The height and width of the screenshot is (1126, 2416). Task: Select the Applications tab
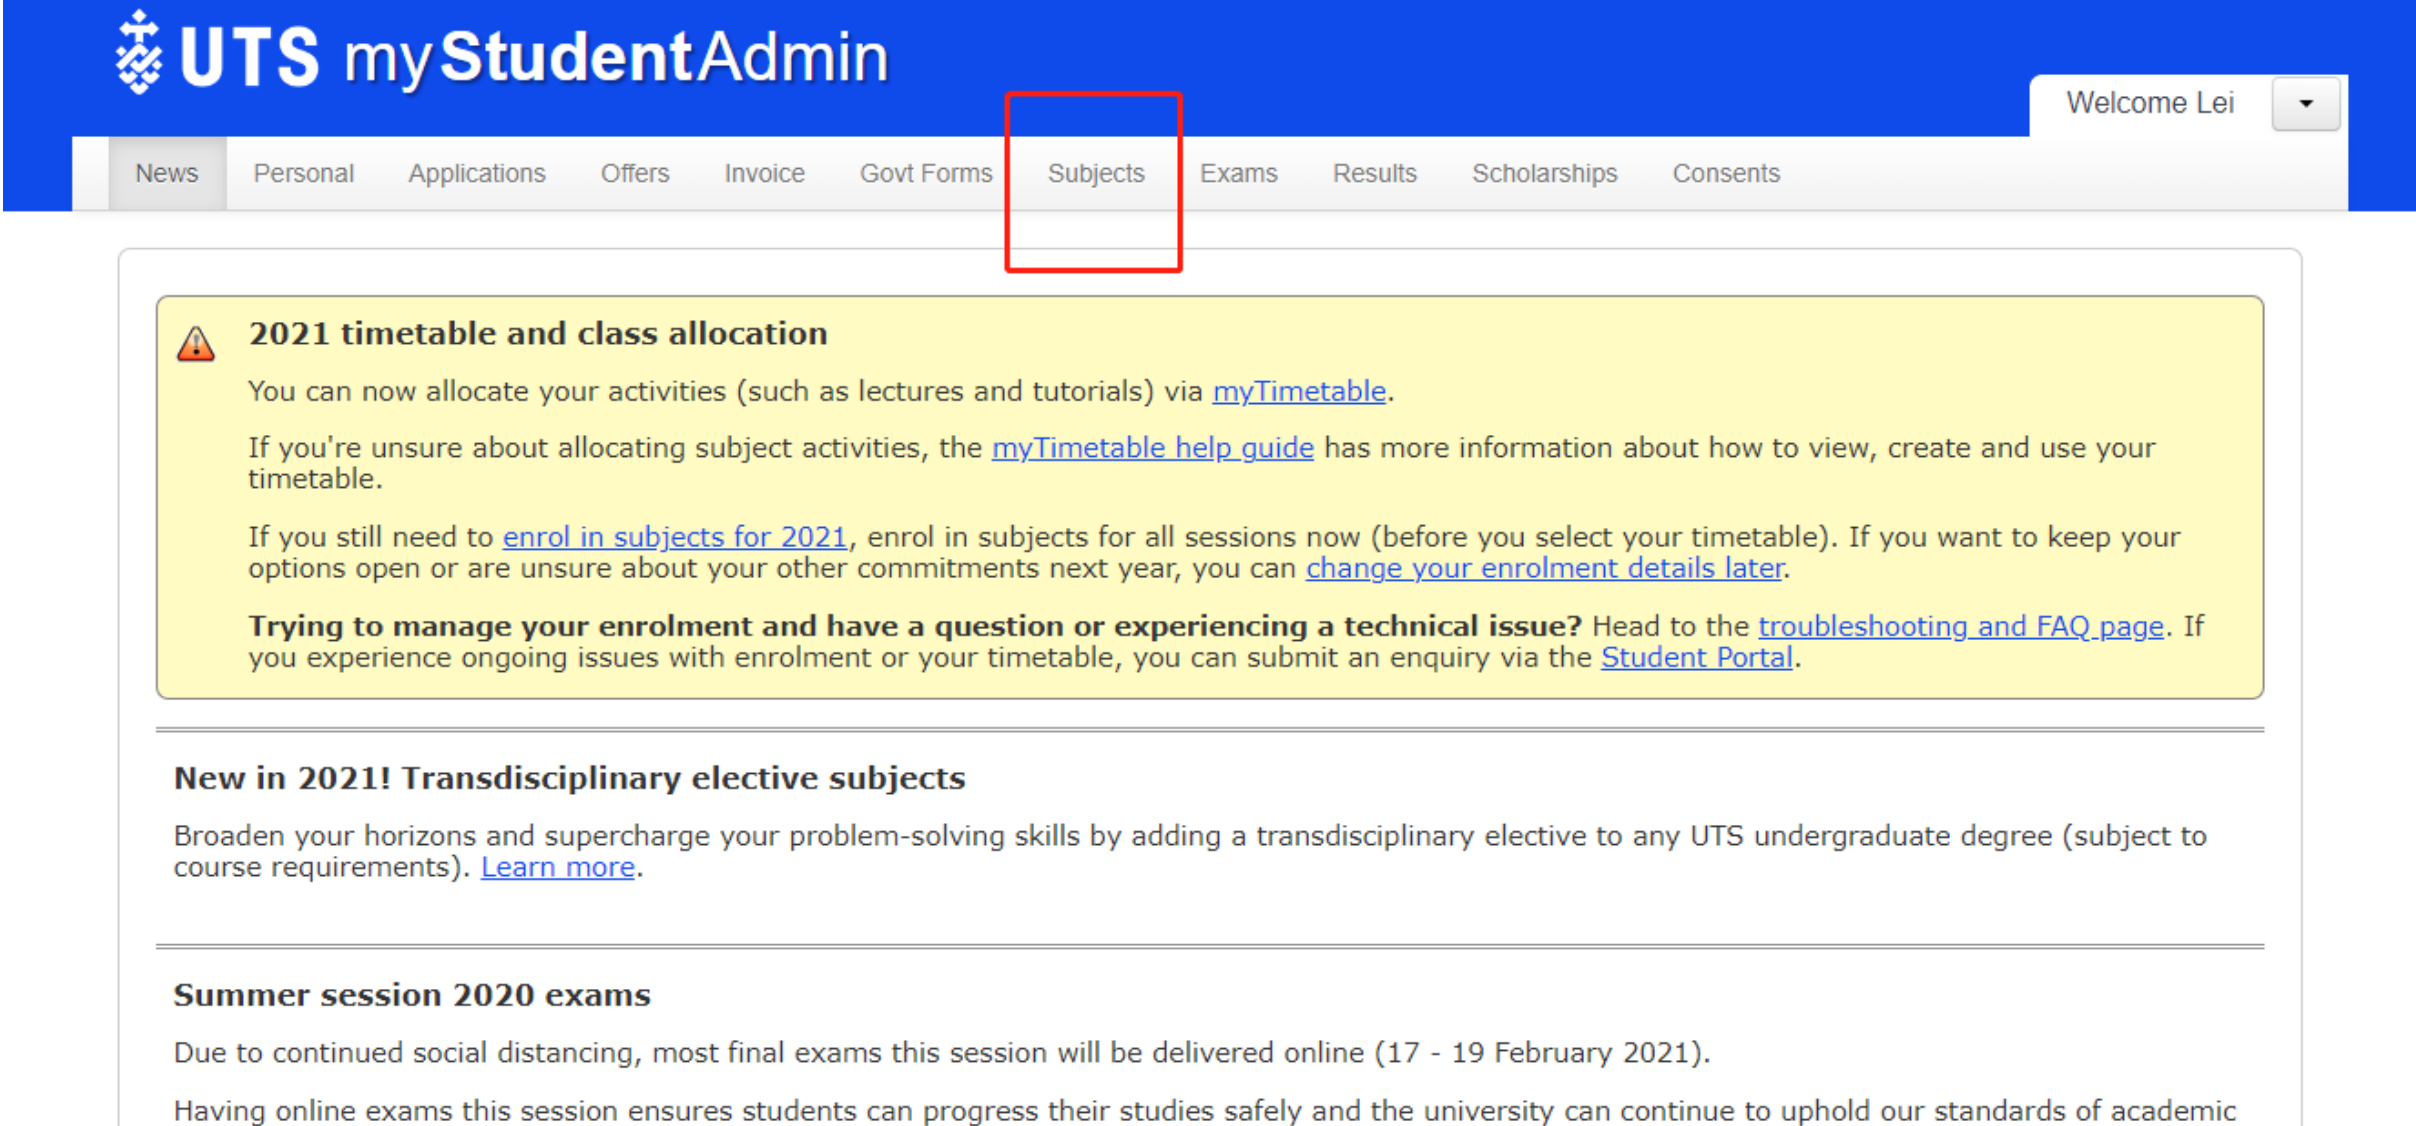tap(477, 173)
